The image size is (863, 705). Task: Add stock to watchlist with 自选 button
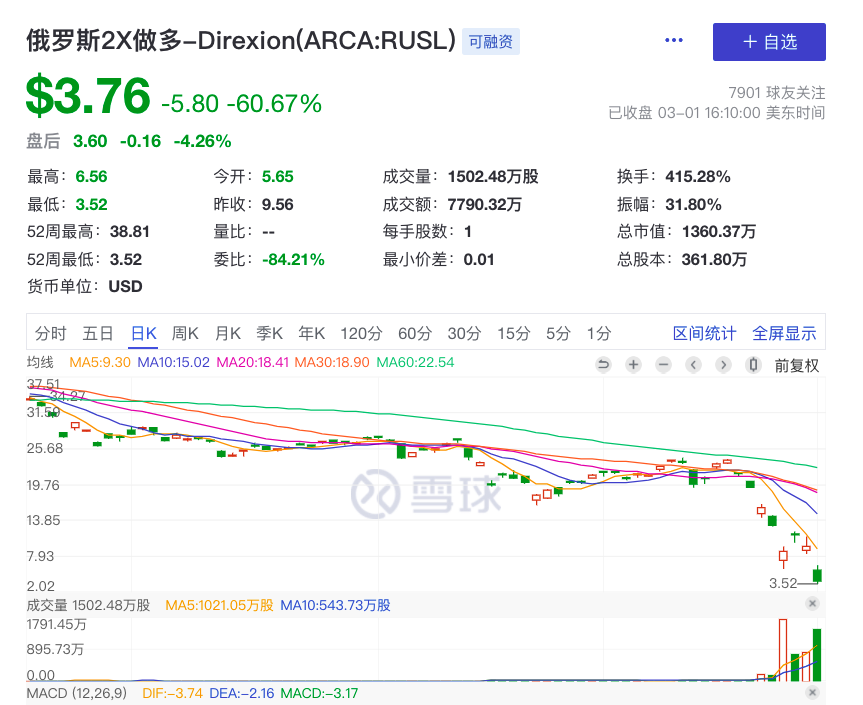click(769, 42)
